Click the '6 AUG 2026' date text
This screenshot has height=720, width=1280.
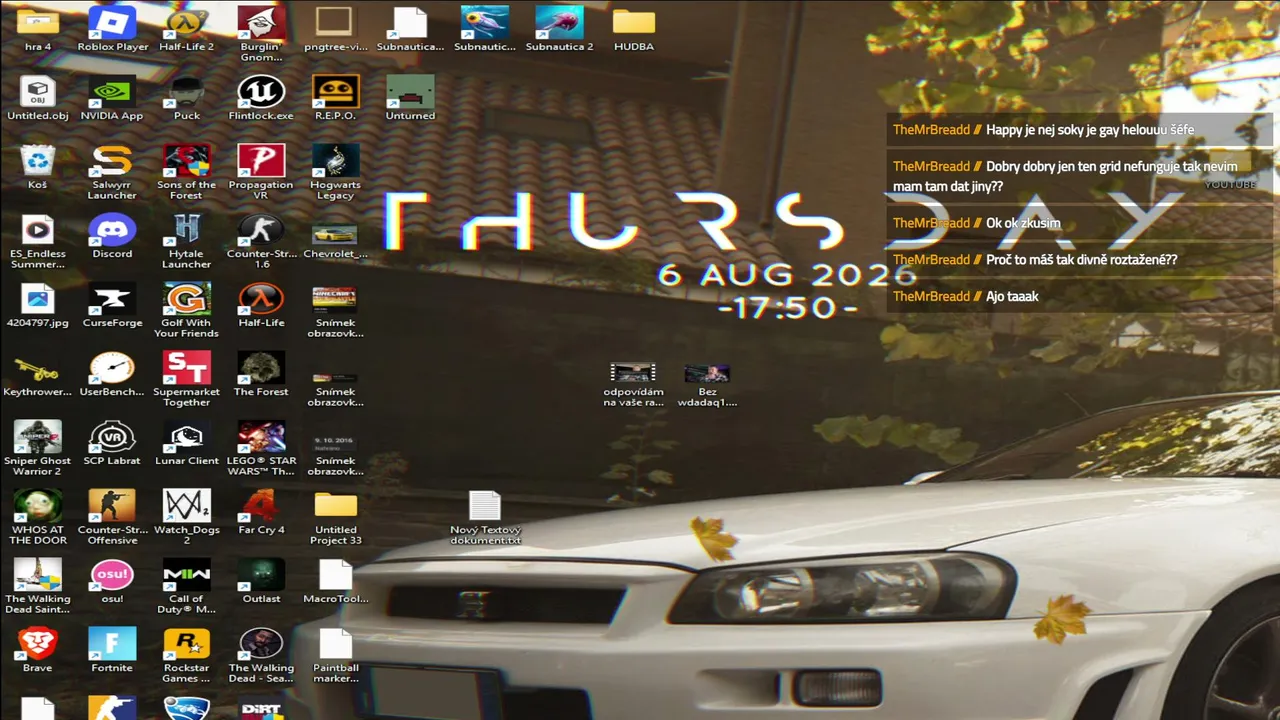pos(787,274)
